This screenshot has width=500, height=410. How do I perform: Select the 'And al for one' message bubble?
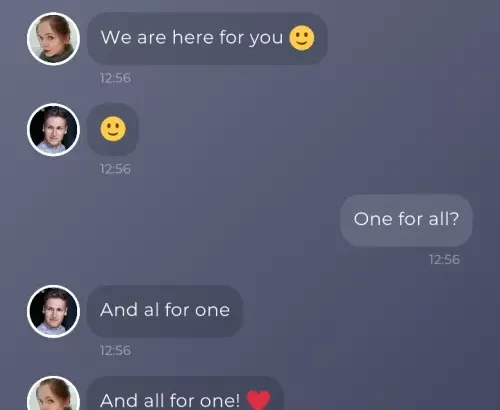[x=165, y=311]
